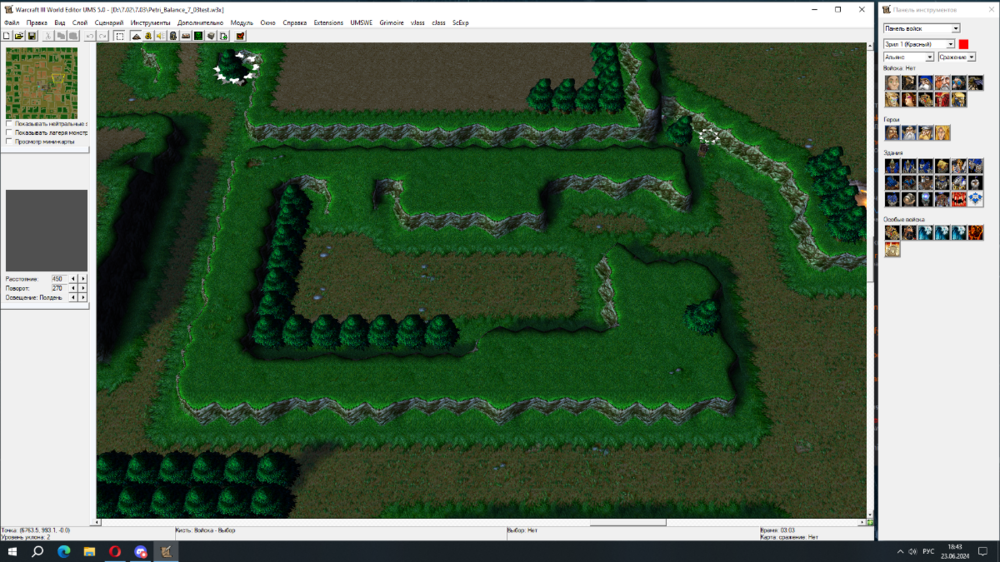Click the Open map folder icon
This screenshot has height=562, width=1000.
[x=19, y=36]
